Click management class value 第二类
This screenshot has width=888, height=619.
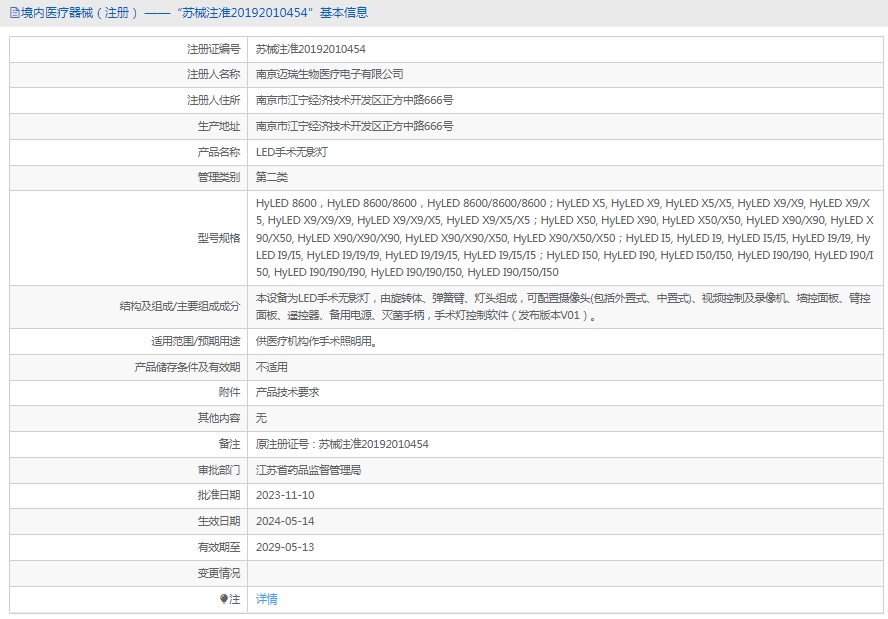[x=271, y=177]
